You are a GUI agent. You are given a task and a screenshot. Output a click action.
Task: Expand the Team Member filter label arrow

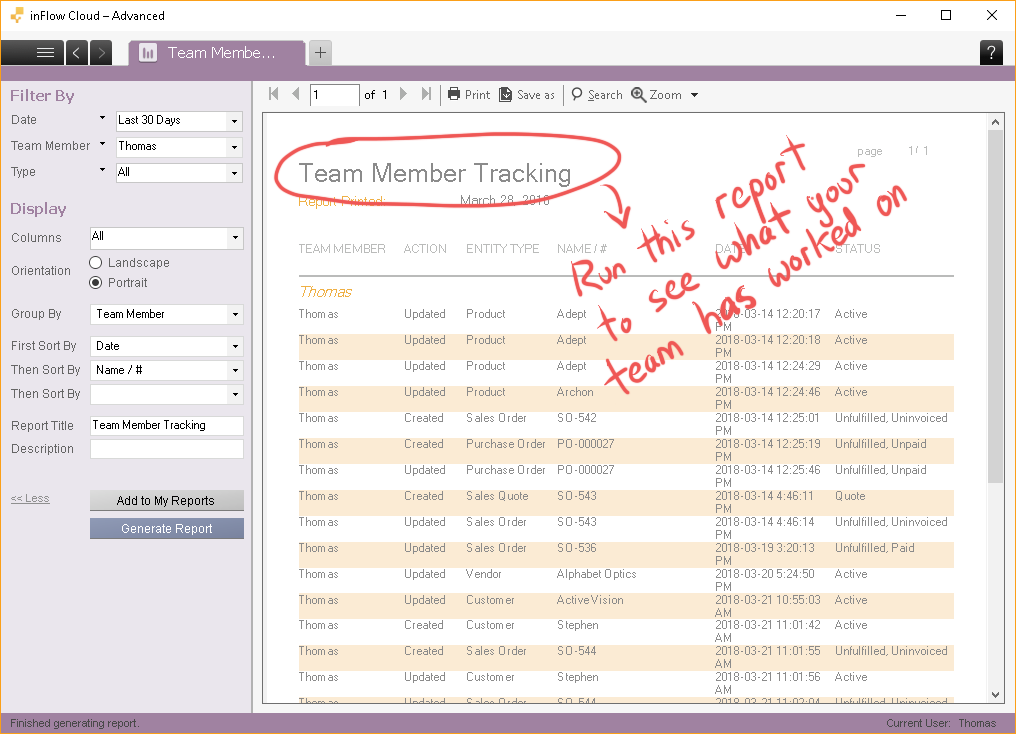click(x=102, y=144)
